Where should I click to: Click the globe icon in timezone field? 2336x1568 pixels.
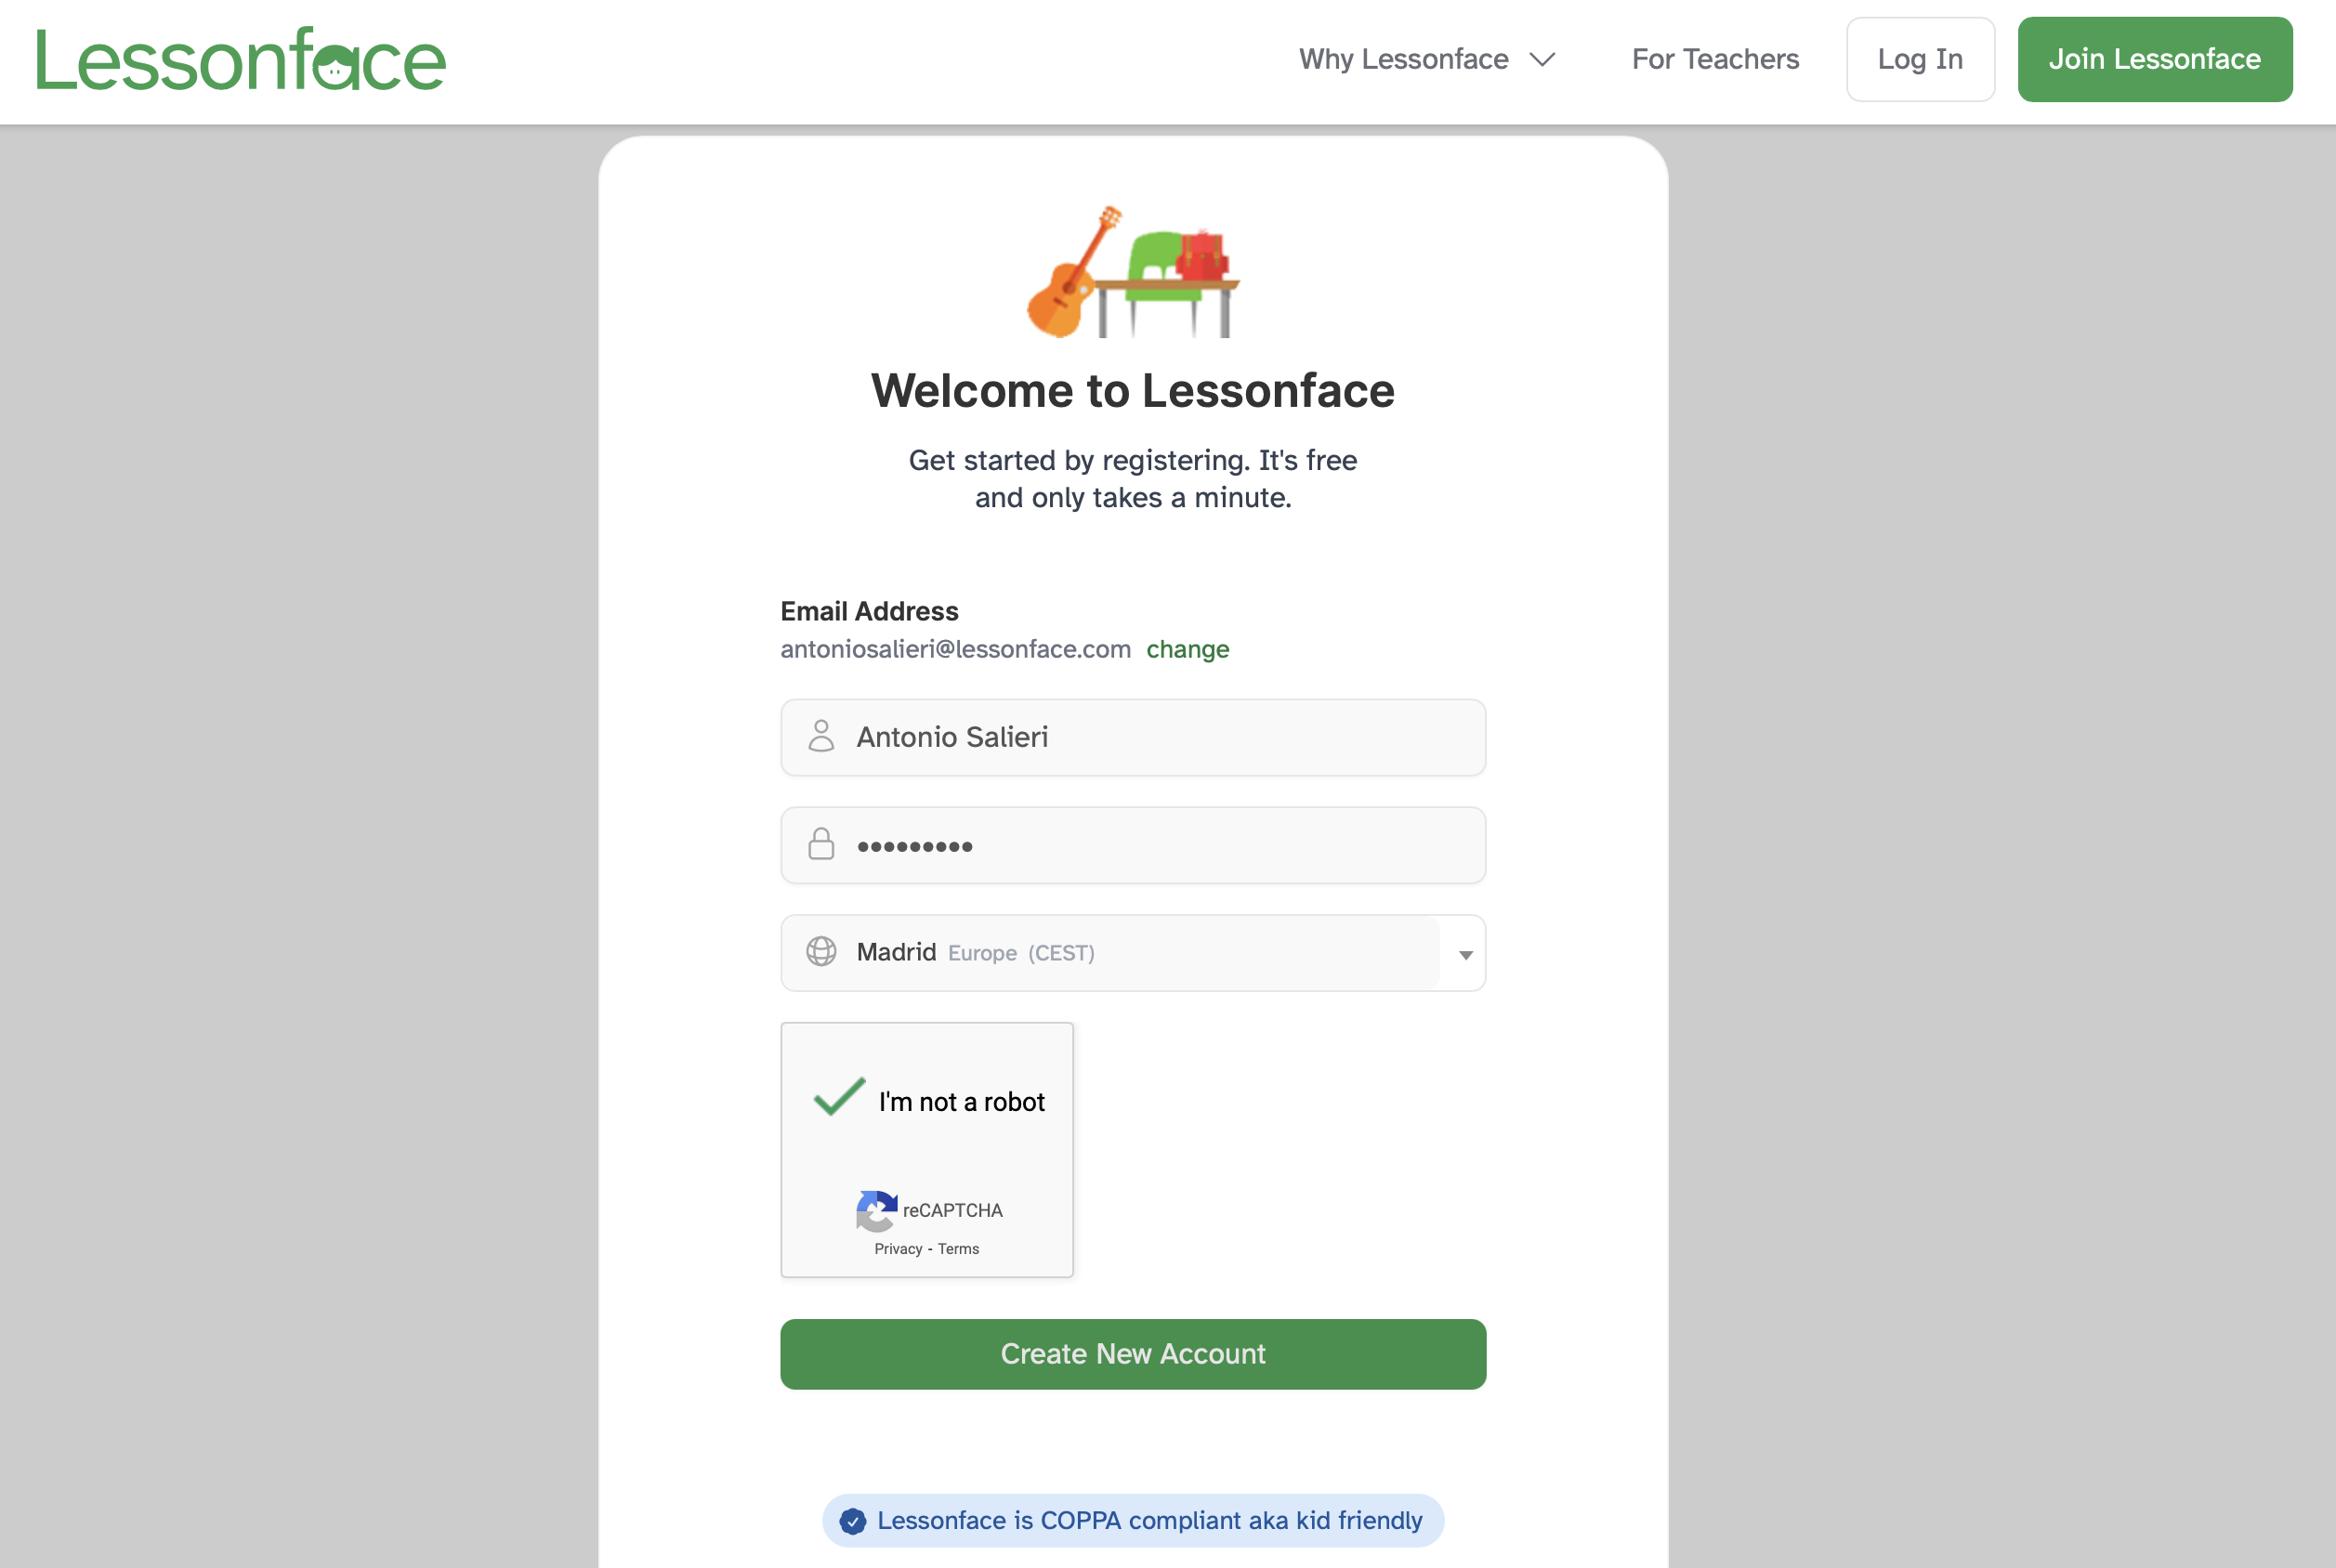[x=821, y=952]
